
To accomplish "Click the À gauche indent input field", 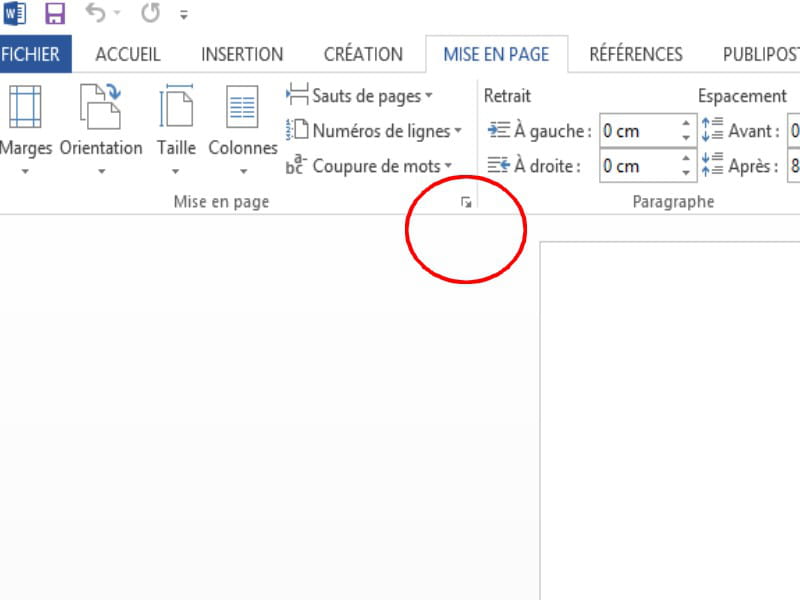I will point(638,131).
